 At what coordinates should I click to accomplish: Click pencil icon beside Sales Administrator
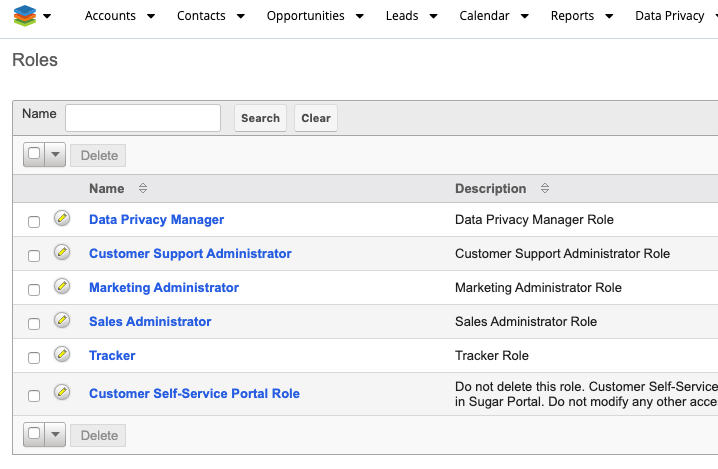click(62, 320)
